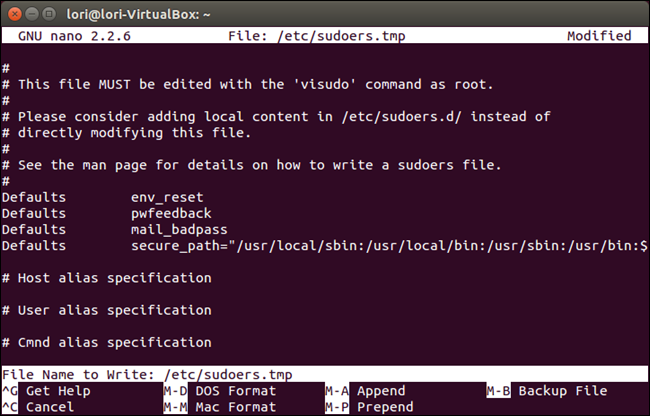Minimize the terminal window
The width and height of the screenshot is (650, 416).
coord(32,14)
